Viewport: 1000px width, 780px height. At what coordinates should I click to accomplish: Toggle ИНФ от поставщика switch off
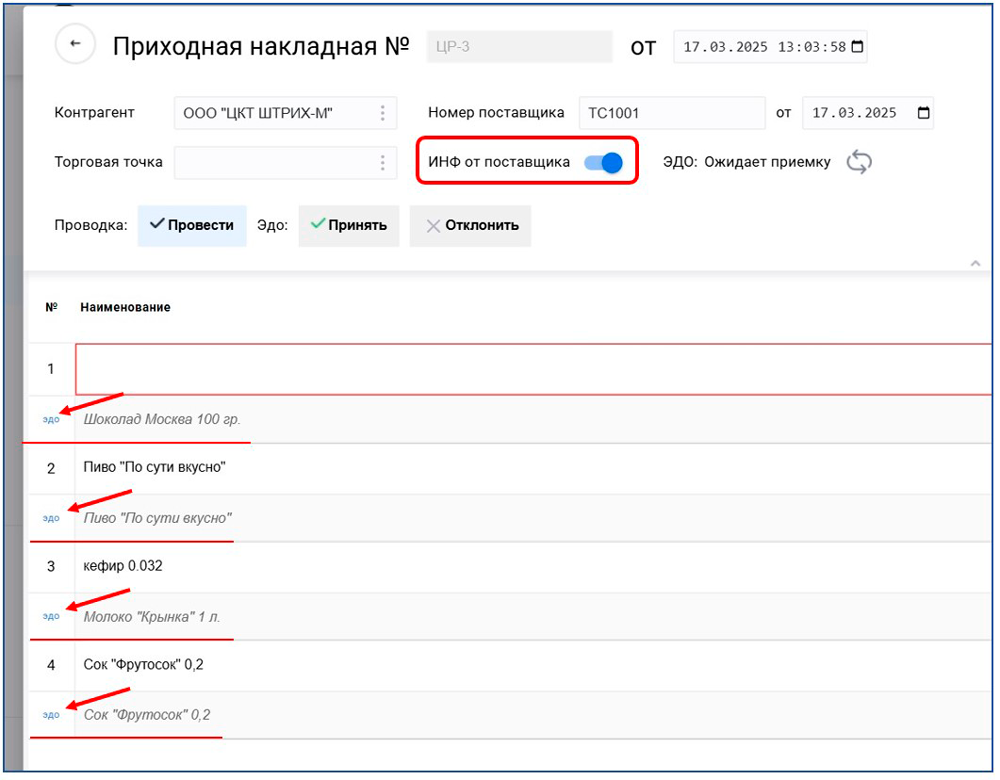pyautogui.click(x=604, y=163)
